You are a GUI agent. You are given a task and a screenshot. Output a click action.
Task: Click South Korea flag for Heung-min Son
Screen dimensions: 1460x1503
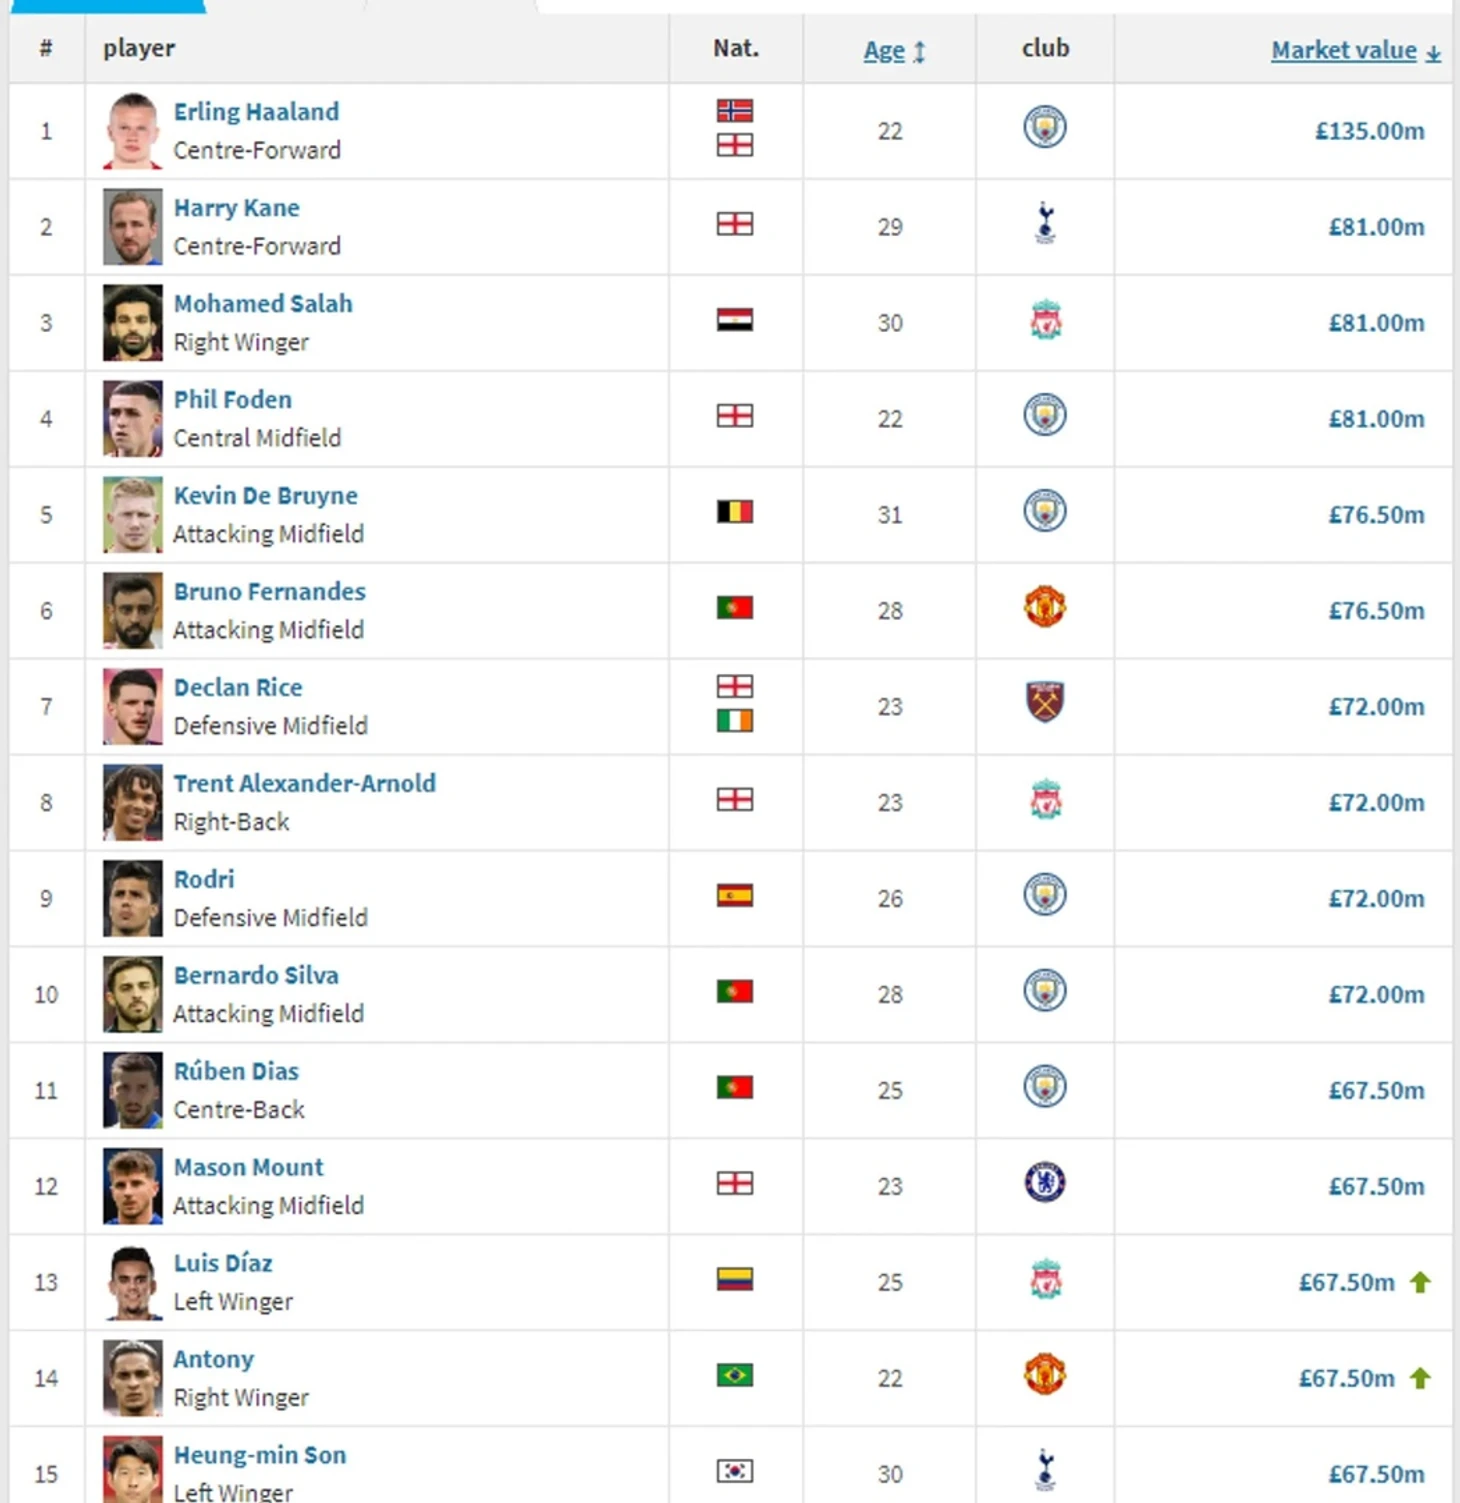click(x=735, y=1471)
